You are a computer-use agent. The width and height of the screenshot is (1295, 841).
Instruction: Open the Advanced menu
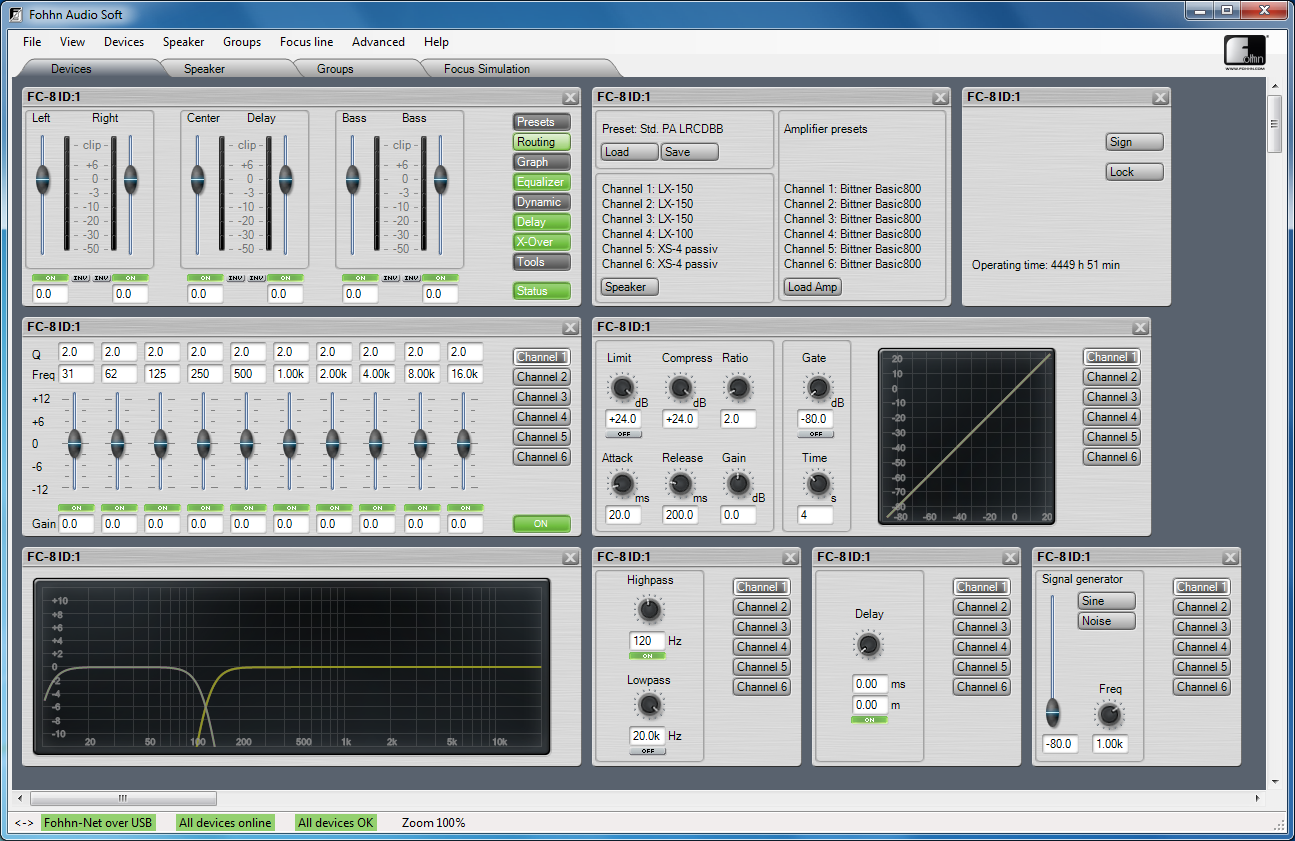[x=378, y=42]
